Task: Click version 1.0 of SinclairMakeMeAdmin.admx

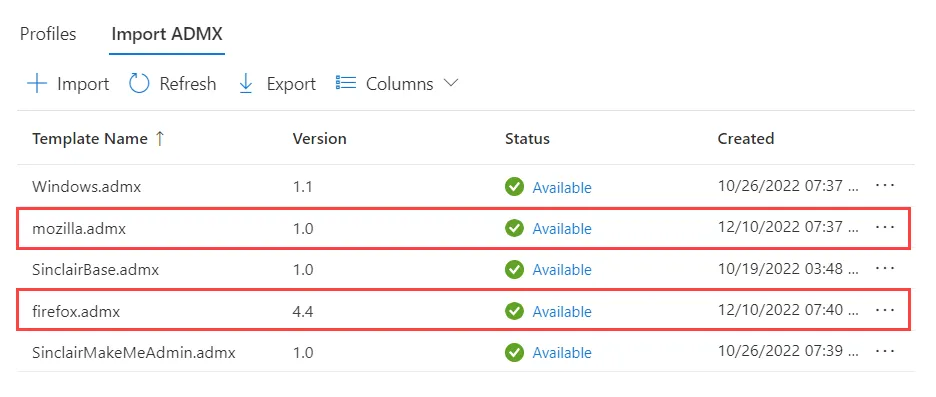Action: point(303,353)
